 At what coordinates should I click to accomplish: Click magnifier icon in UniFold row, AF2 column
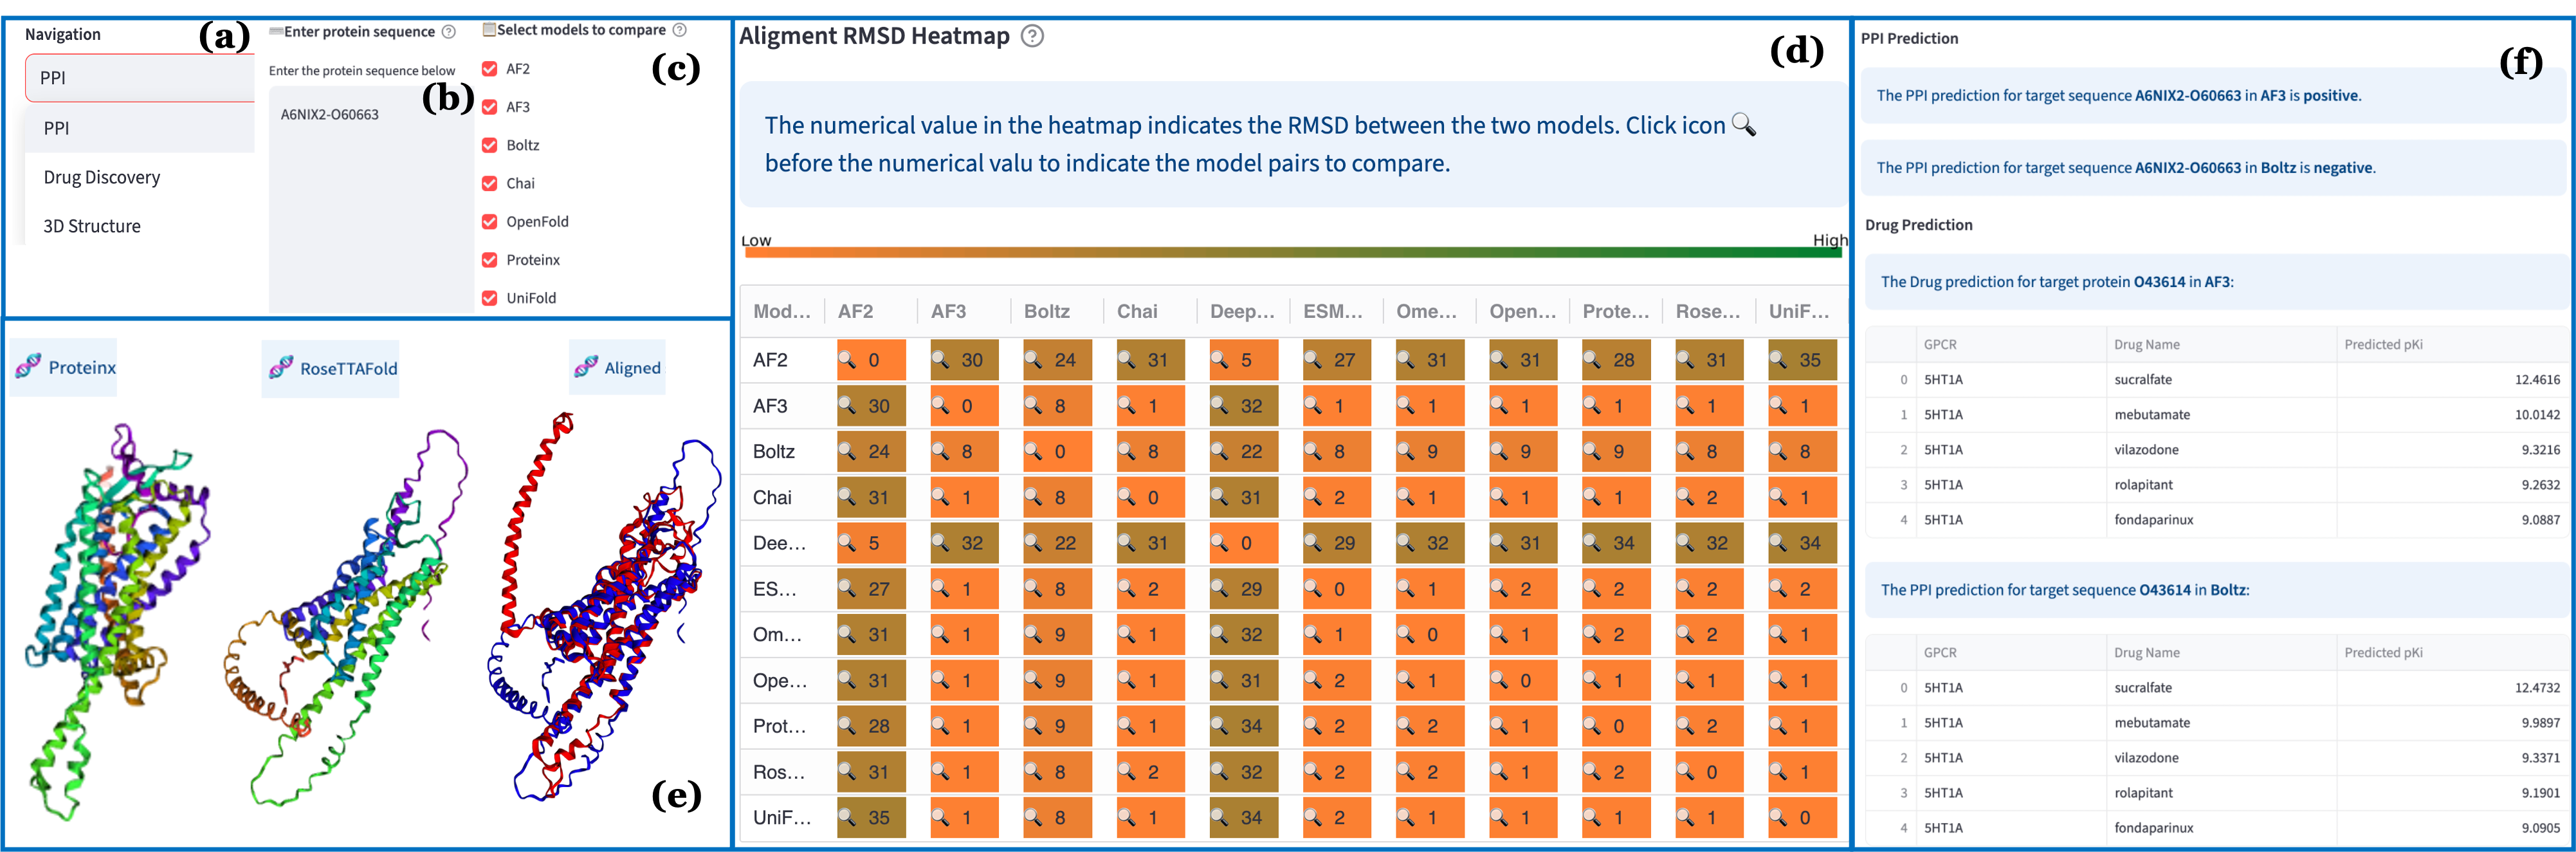coord(847,817)
